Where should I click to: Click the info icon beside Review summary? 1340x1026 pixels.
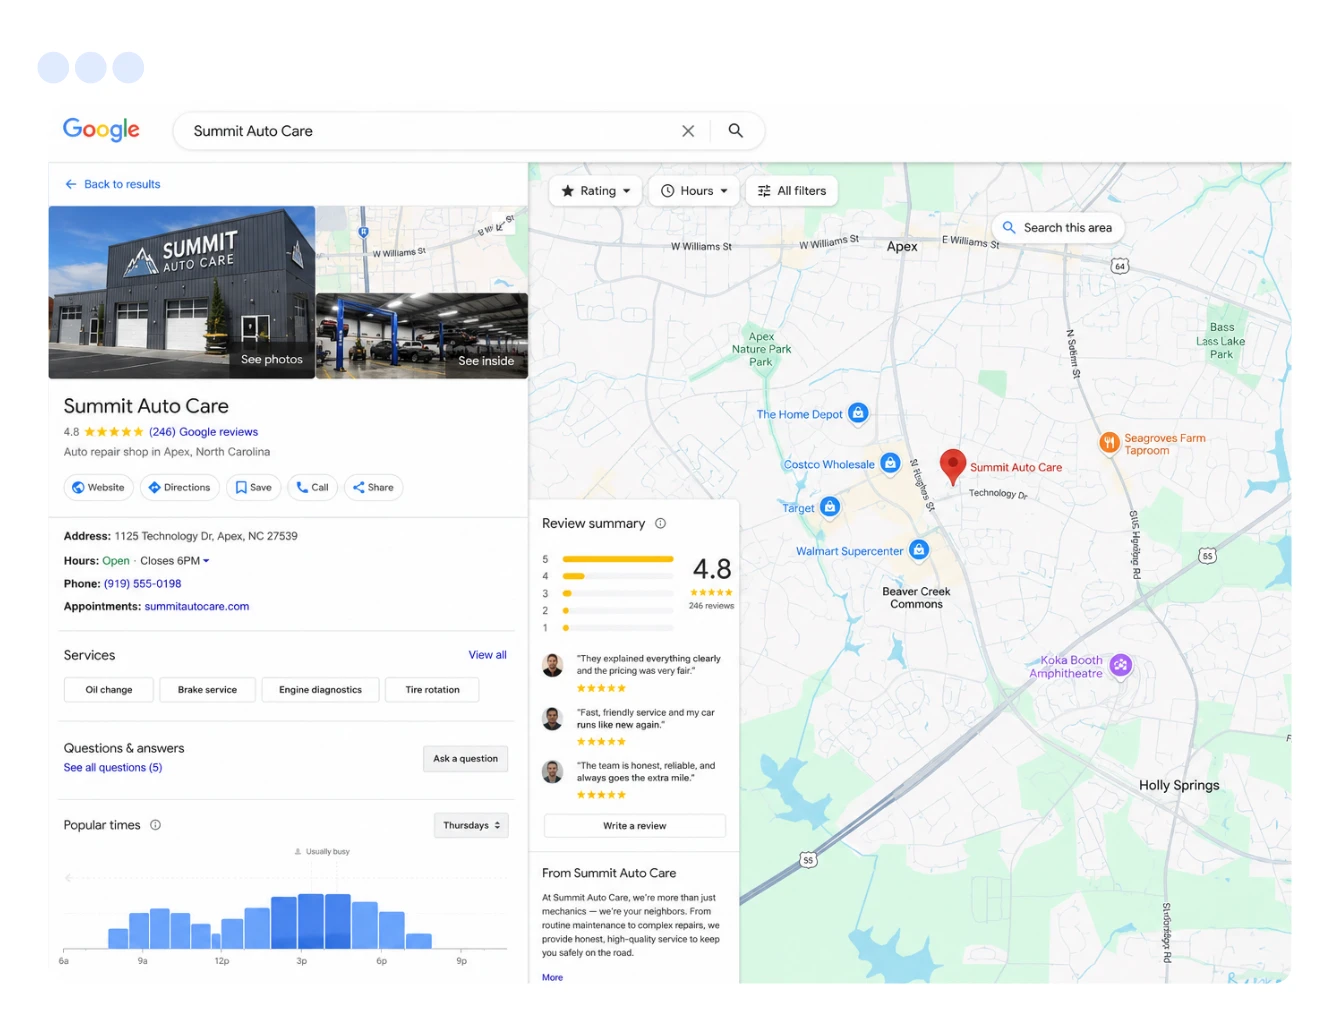(660, 523)
